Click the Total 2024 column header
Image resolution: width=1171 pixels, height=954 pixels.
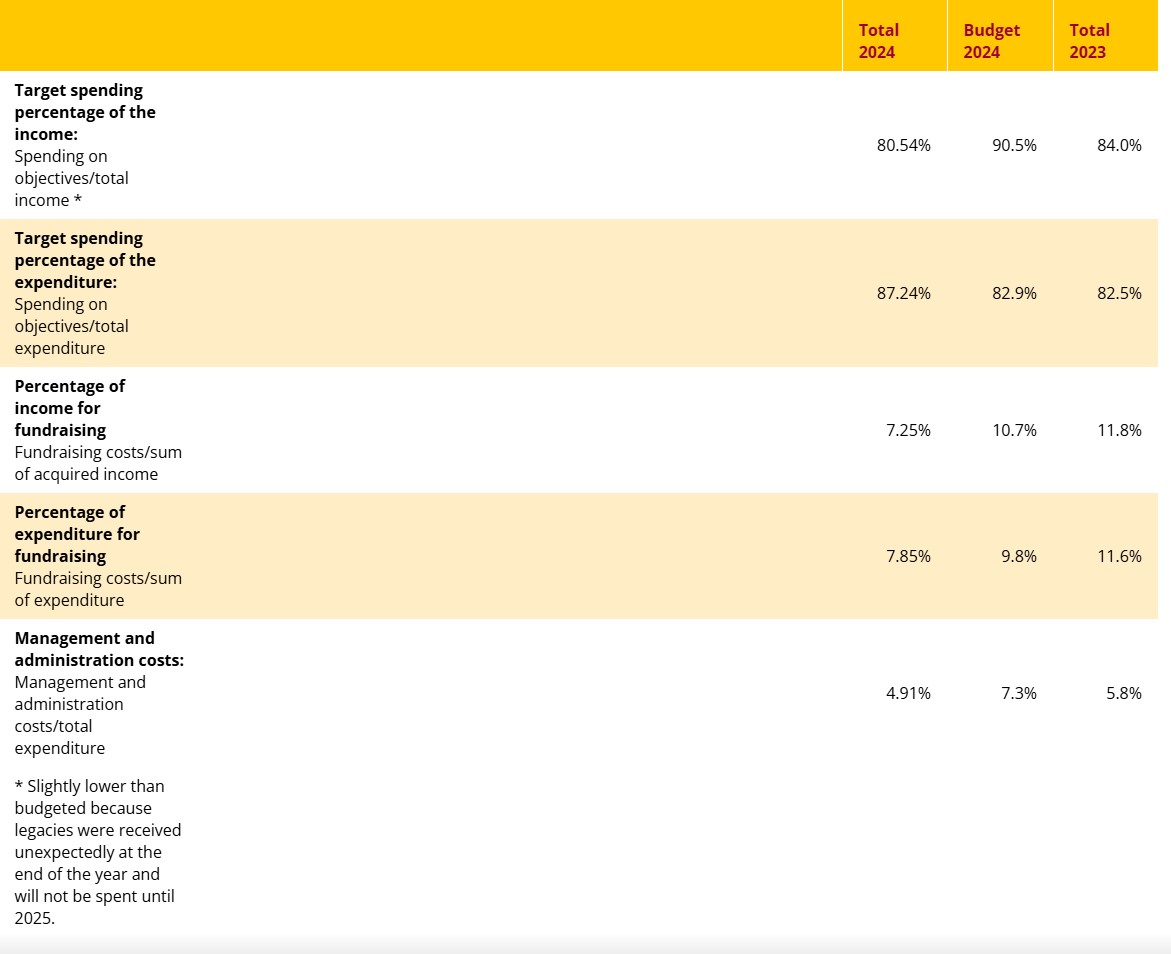[x=878, y=41]
